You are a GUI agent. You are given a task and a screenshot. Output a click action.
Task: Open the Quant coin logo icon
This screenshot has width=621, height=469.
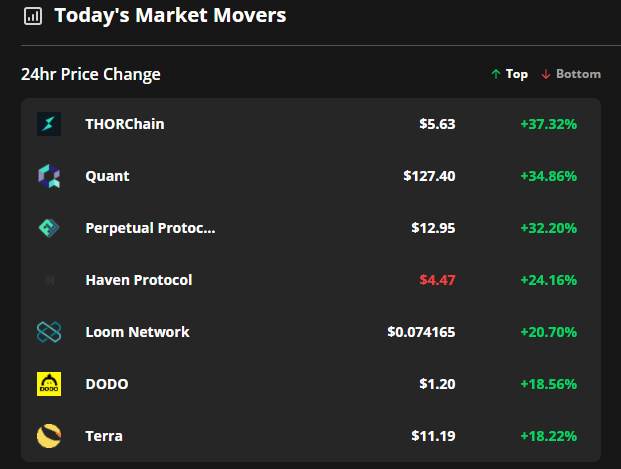49,176
